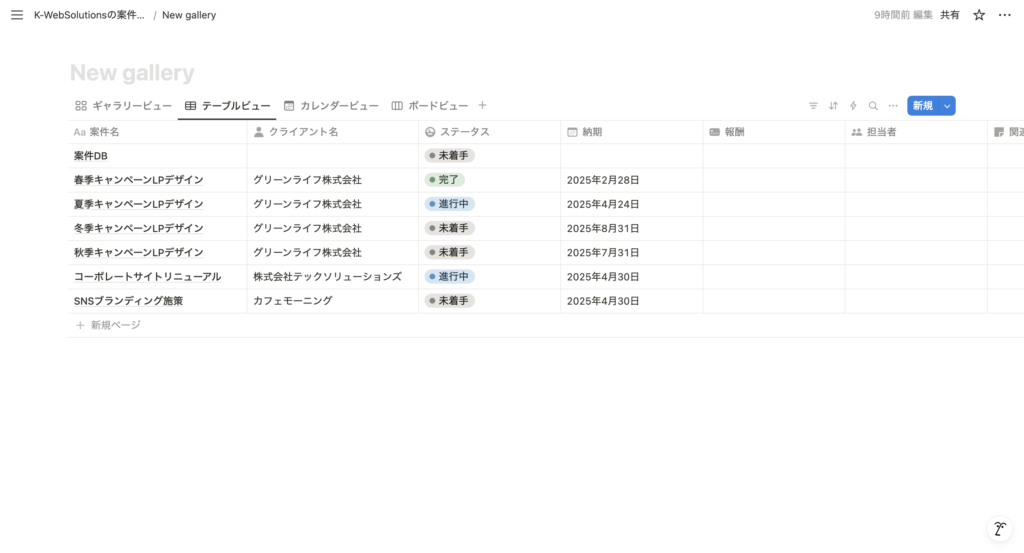Add a row via 新規ページ
Screen dimensions: 1024x553
109,325
